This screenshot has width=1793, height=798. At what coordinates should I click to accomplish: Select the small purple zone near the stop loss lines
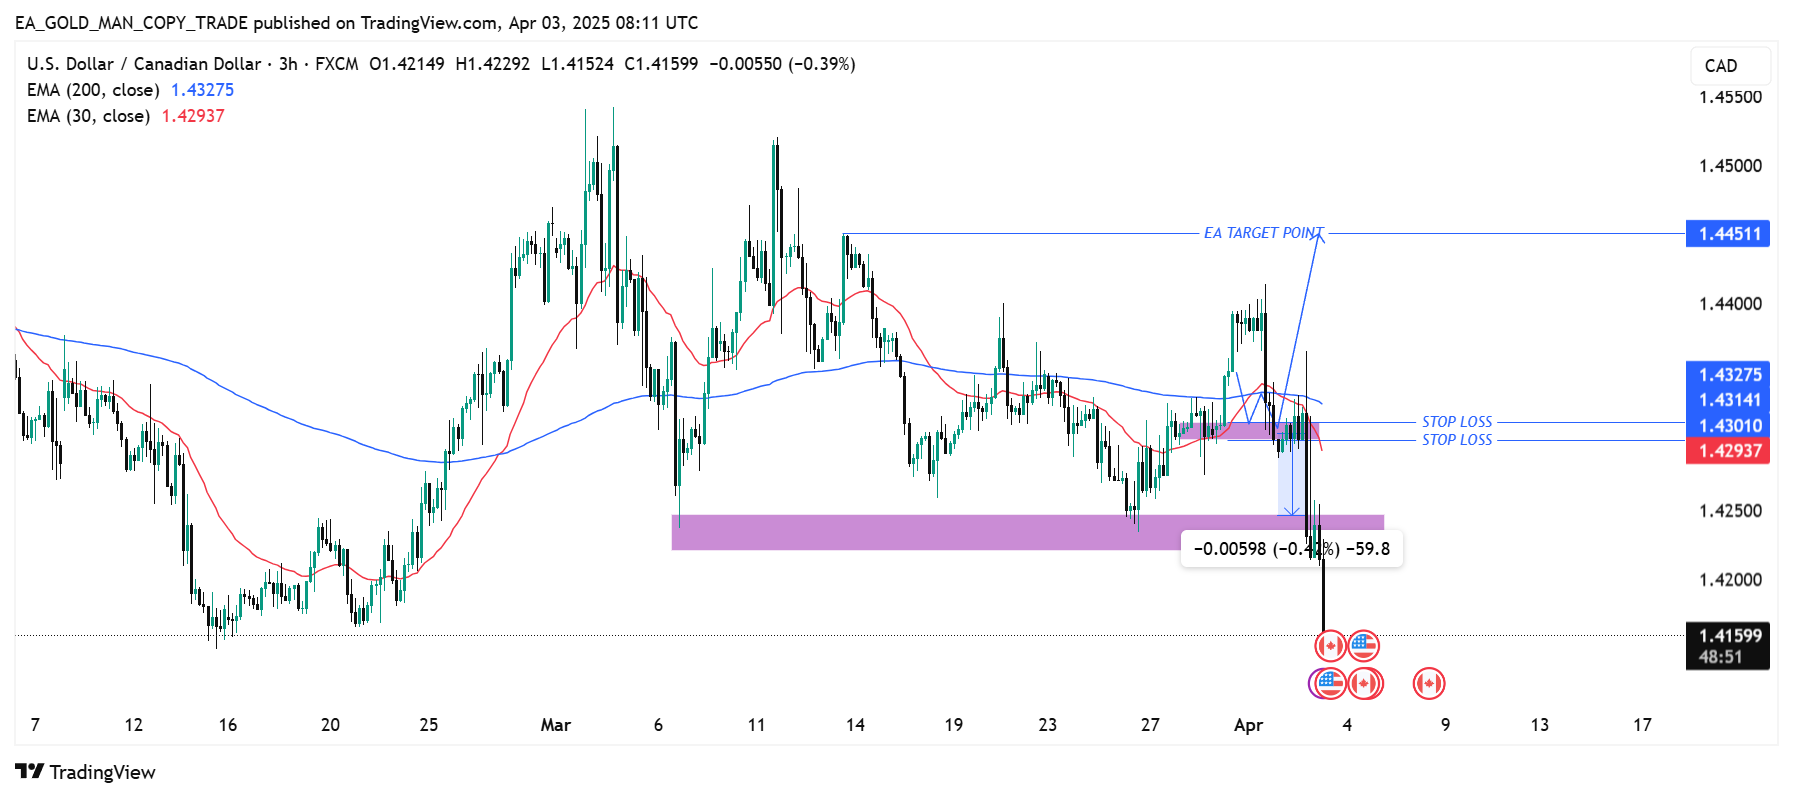[1249, 431]
